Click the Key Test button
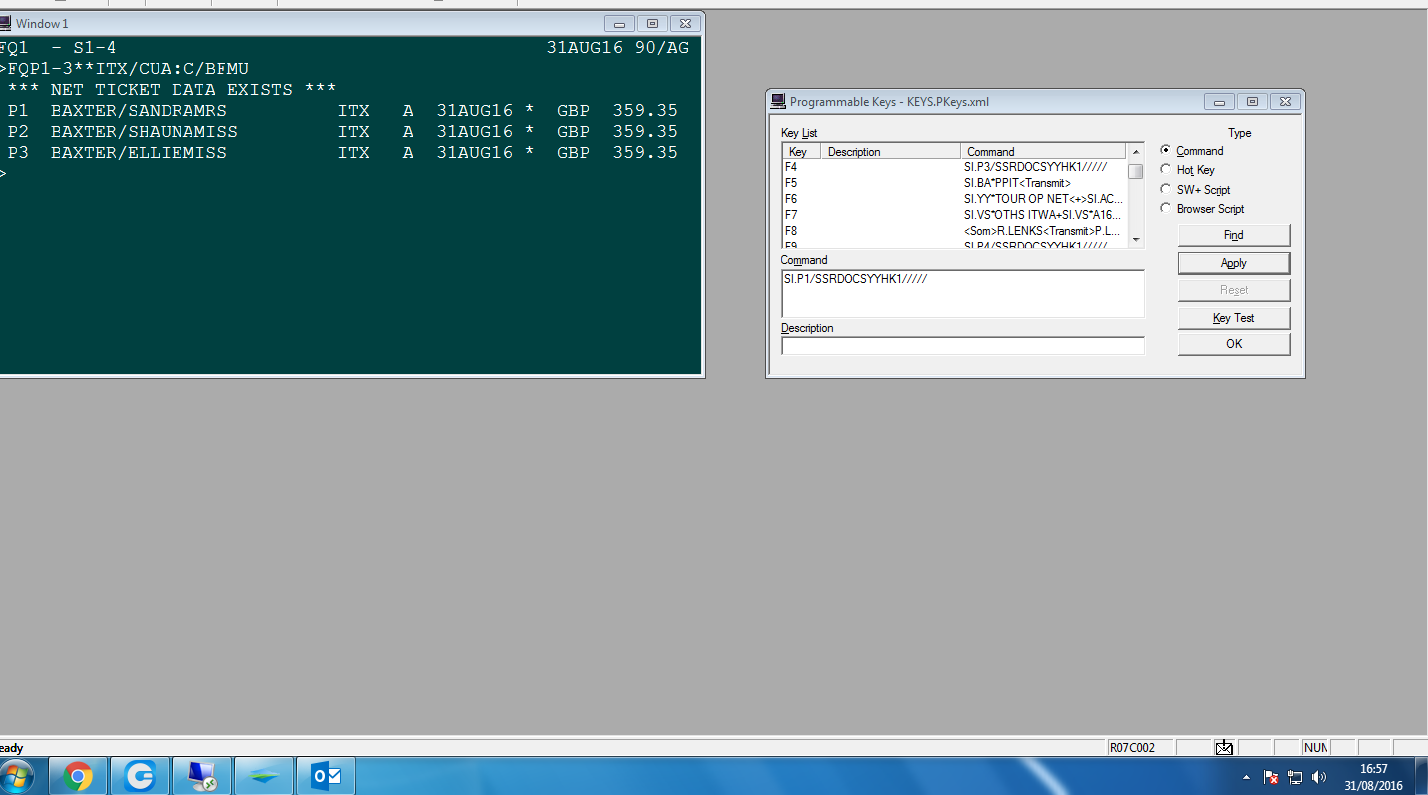Image resolution: width=1428 pixels, height=795 pixels. pyautogui.click(x=1234, y=318)
